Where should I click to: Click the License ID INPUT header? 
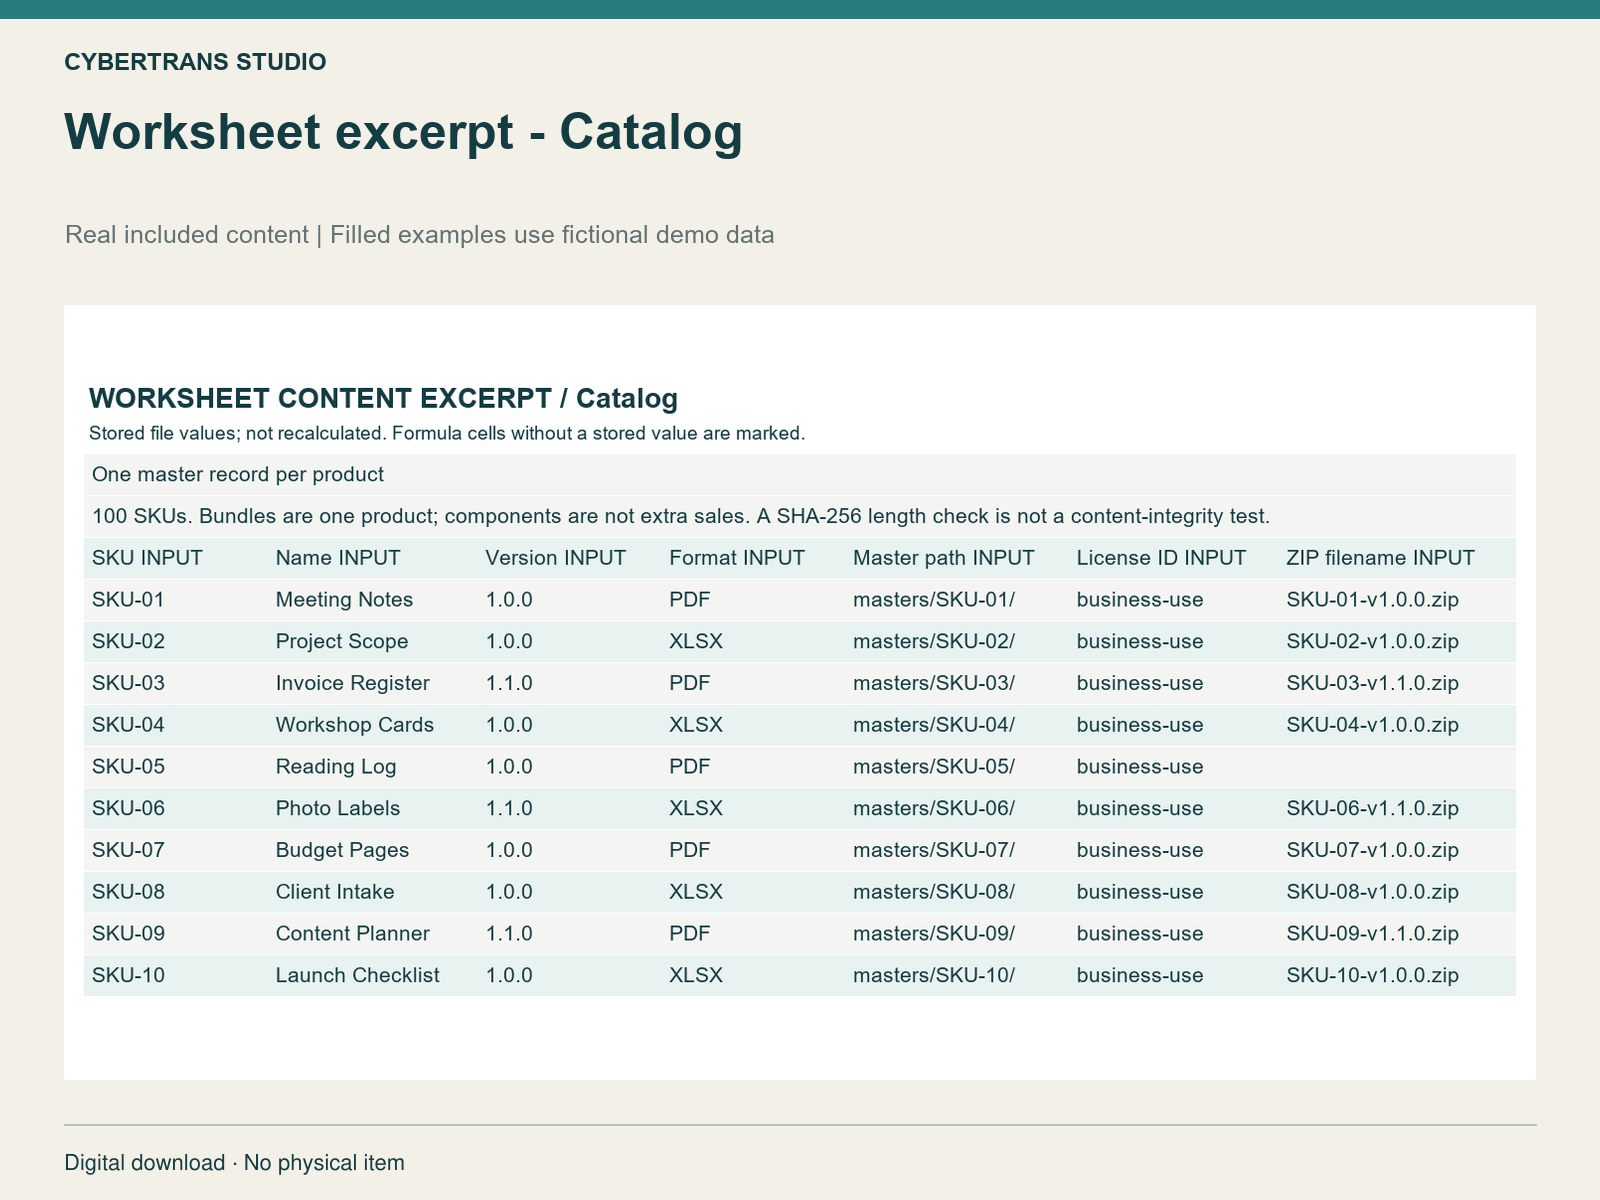click(1161, 558)
